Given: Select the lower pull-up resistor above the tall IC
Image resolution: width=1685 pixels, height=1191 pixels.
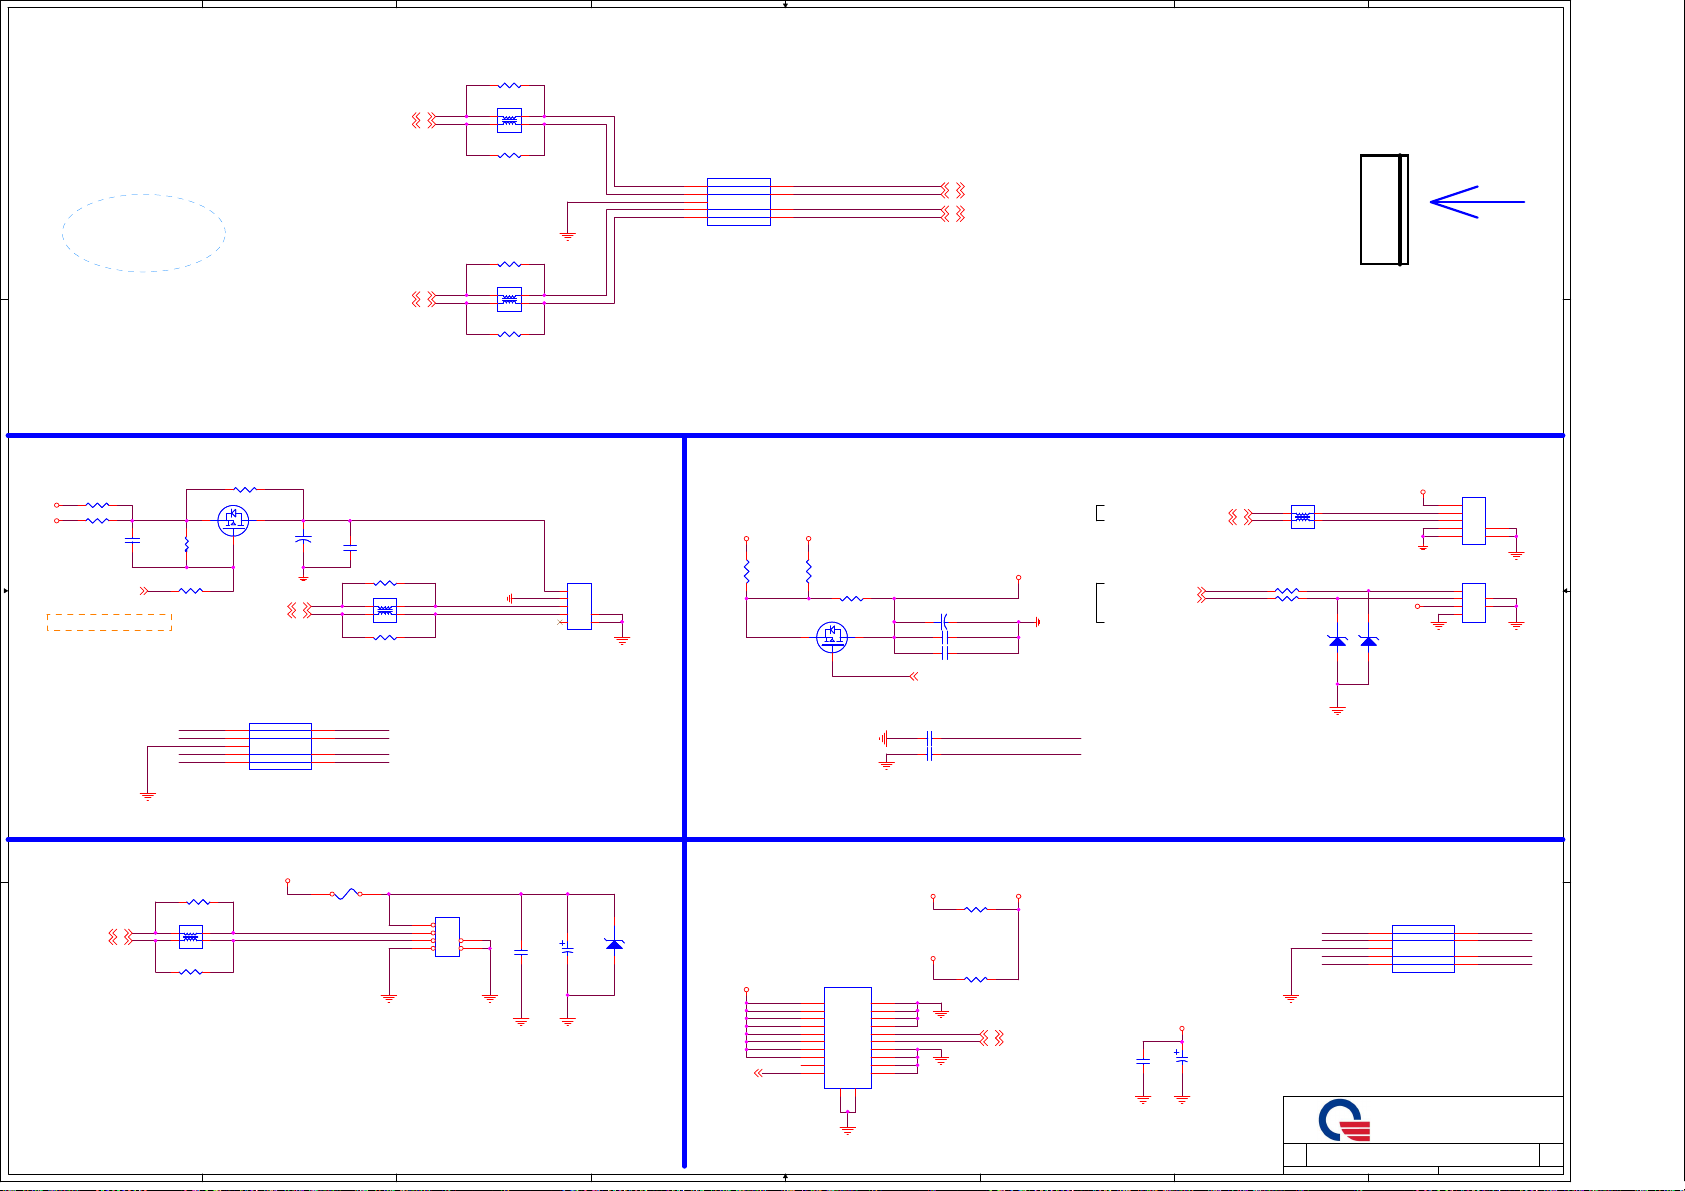Looking at the screenshot, I should click(x=976, y=979).
